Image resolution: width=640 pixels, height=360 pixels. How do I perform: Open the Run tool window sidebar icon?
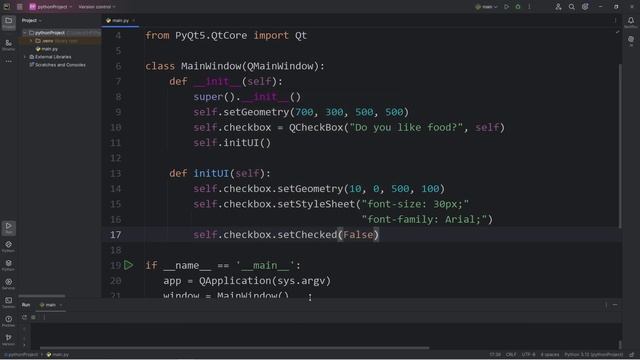point(9,228)
